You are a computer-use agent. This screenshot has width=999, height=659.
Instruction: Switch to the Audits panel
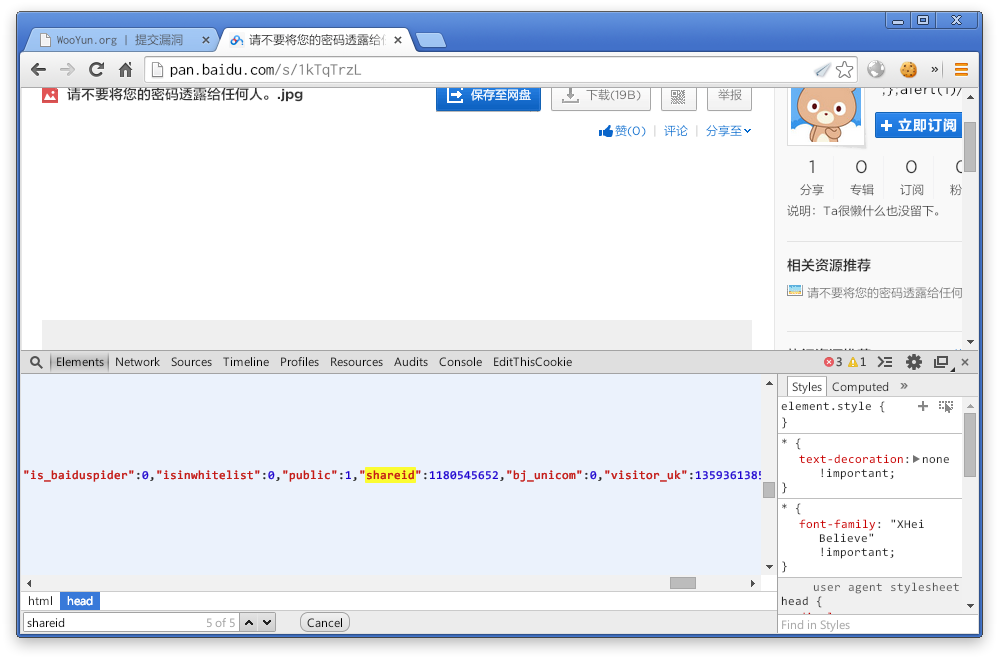coord(411,362)
